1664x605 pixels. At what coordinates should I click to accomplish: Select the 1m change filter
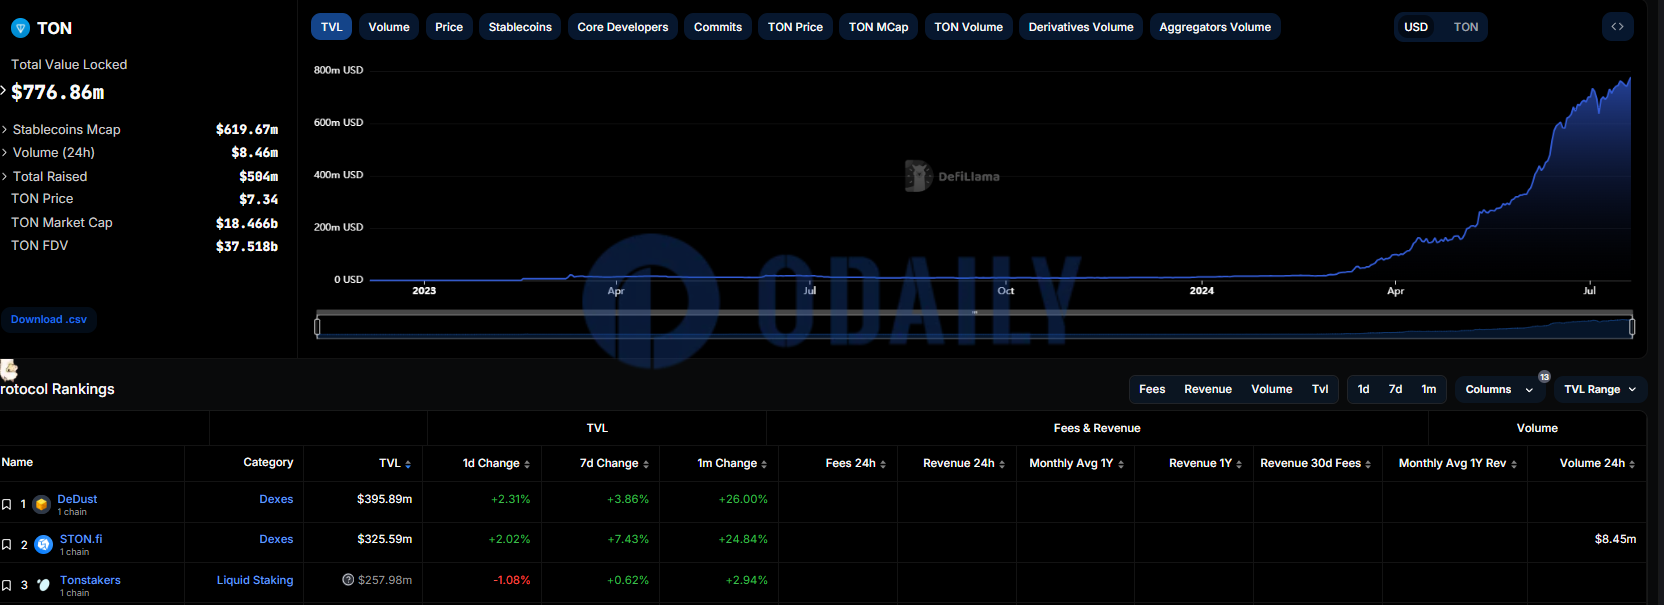click(1429, 389)
